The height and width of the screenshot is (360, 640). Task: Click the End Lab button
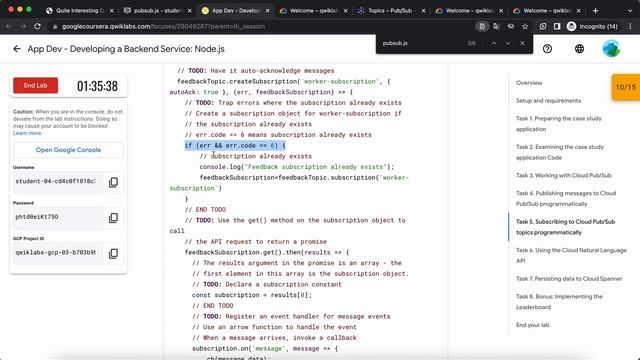pos(36,85)
